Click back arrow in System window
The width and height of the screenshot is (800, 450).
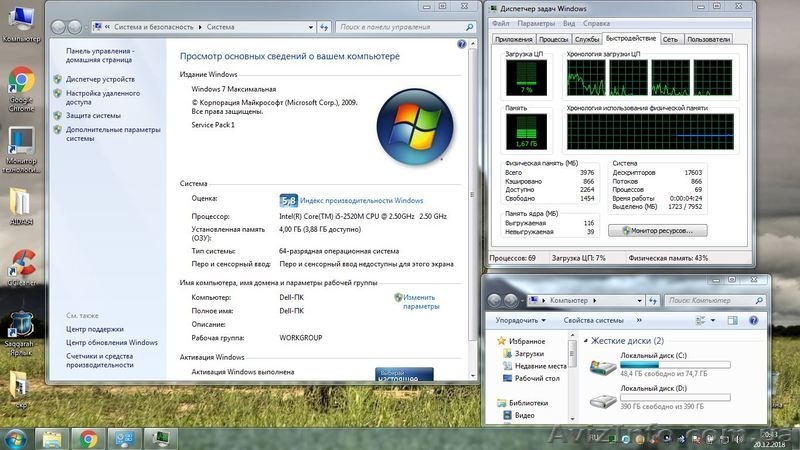tap(58, 27)
